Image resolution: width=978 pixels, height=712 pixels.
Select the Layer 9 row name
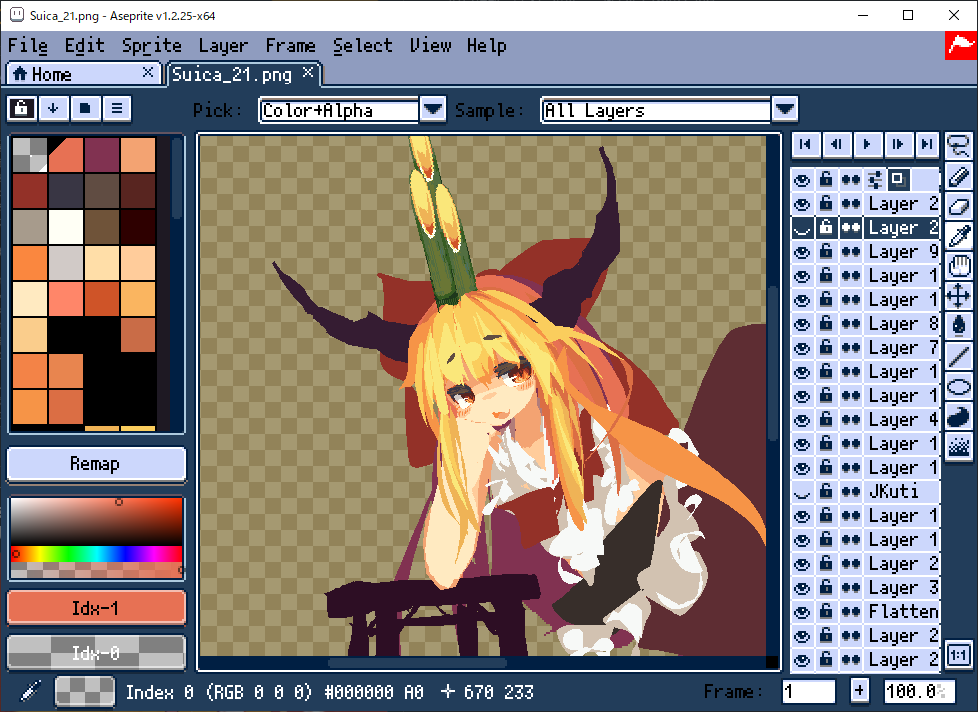[x=903, y=252]
